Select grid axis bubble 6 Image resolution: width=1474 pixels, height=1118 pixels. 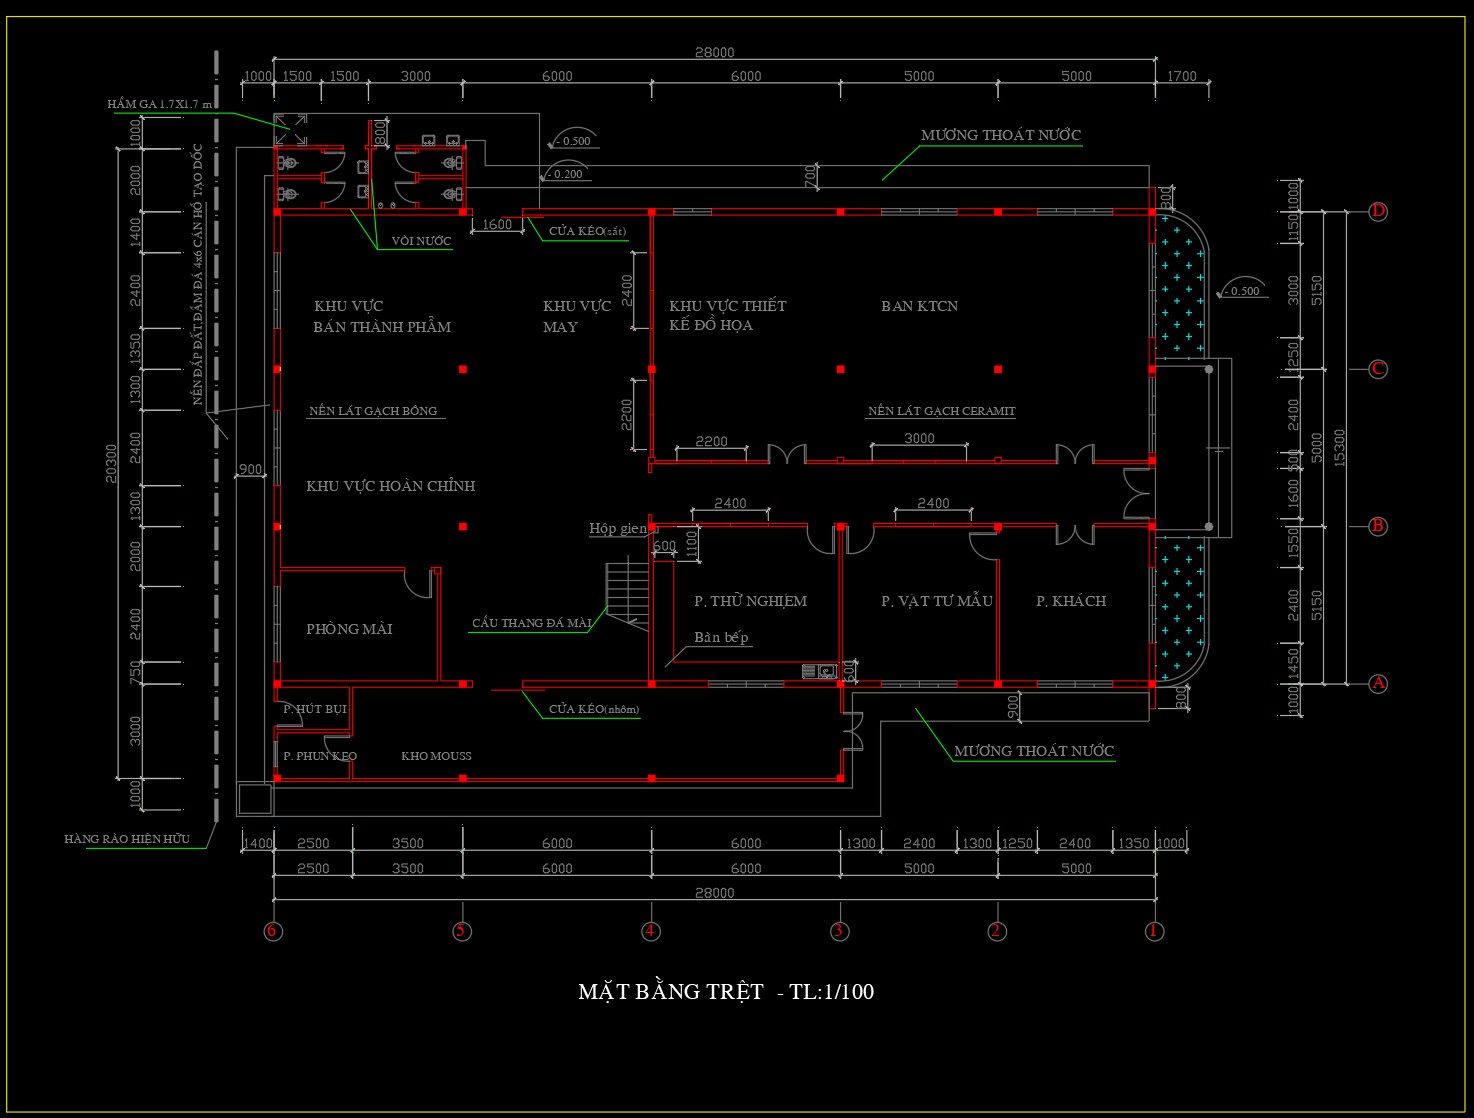pyautogui.click(x=272, y=931)
